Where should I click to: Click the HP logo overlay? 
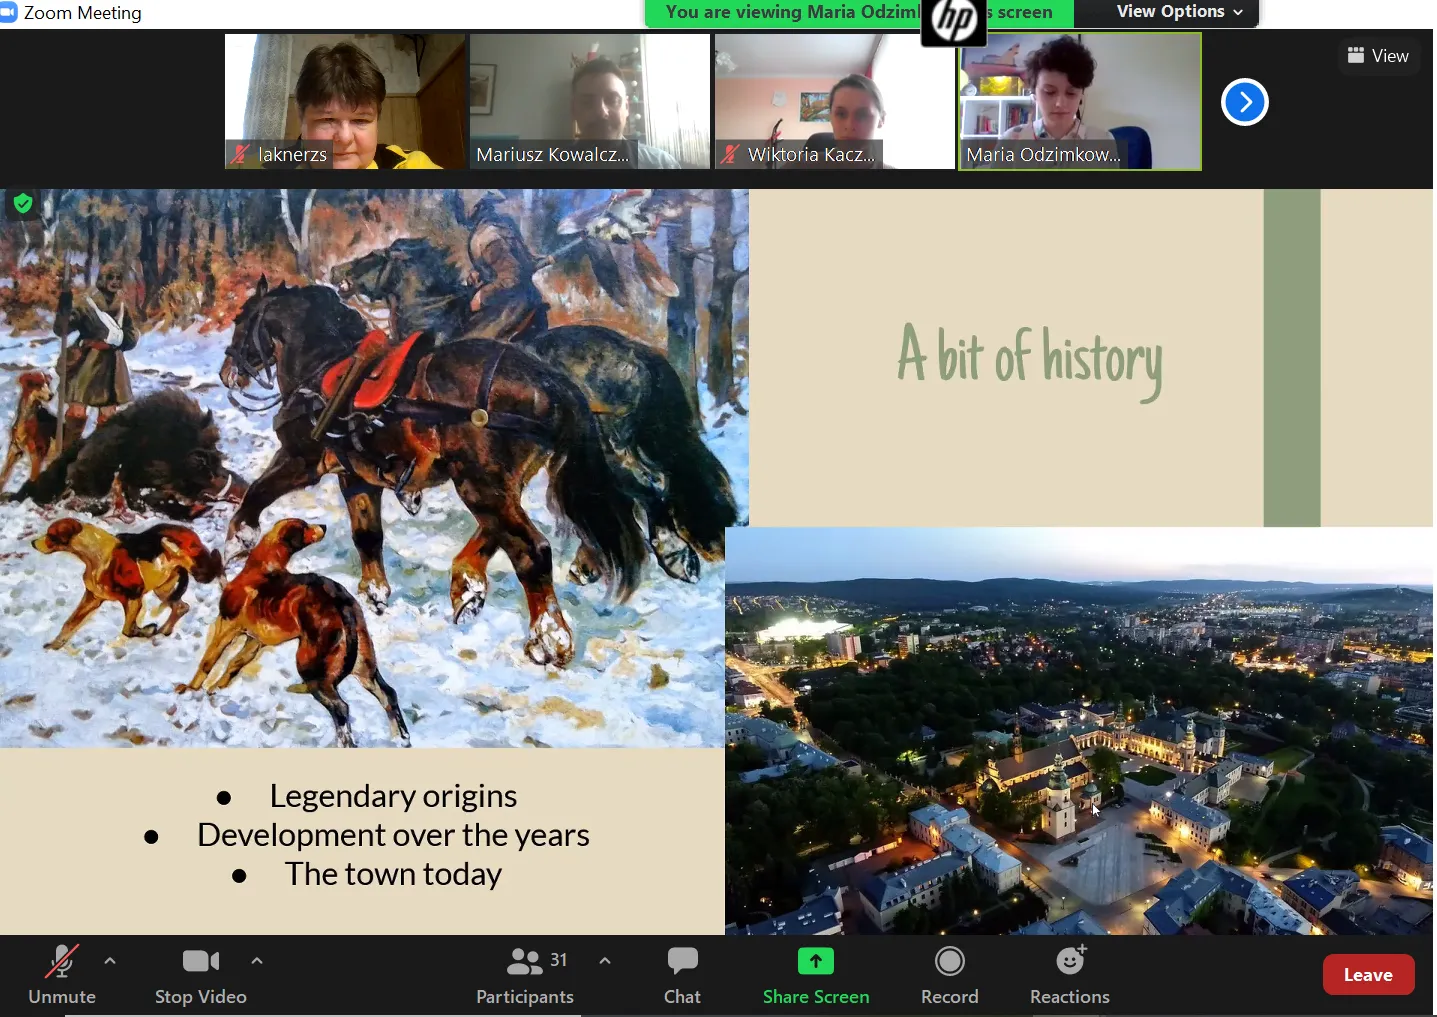(954, 22)
